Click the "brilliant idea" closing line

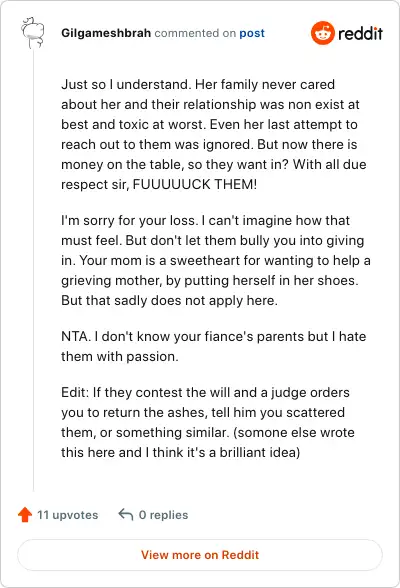pos(181,452)
